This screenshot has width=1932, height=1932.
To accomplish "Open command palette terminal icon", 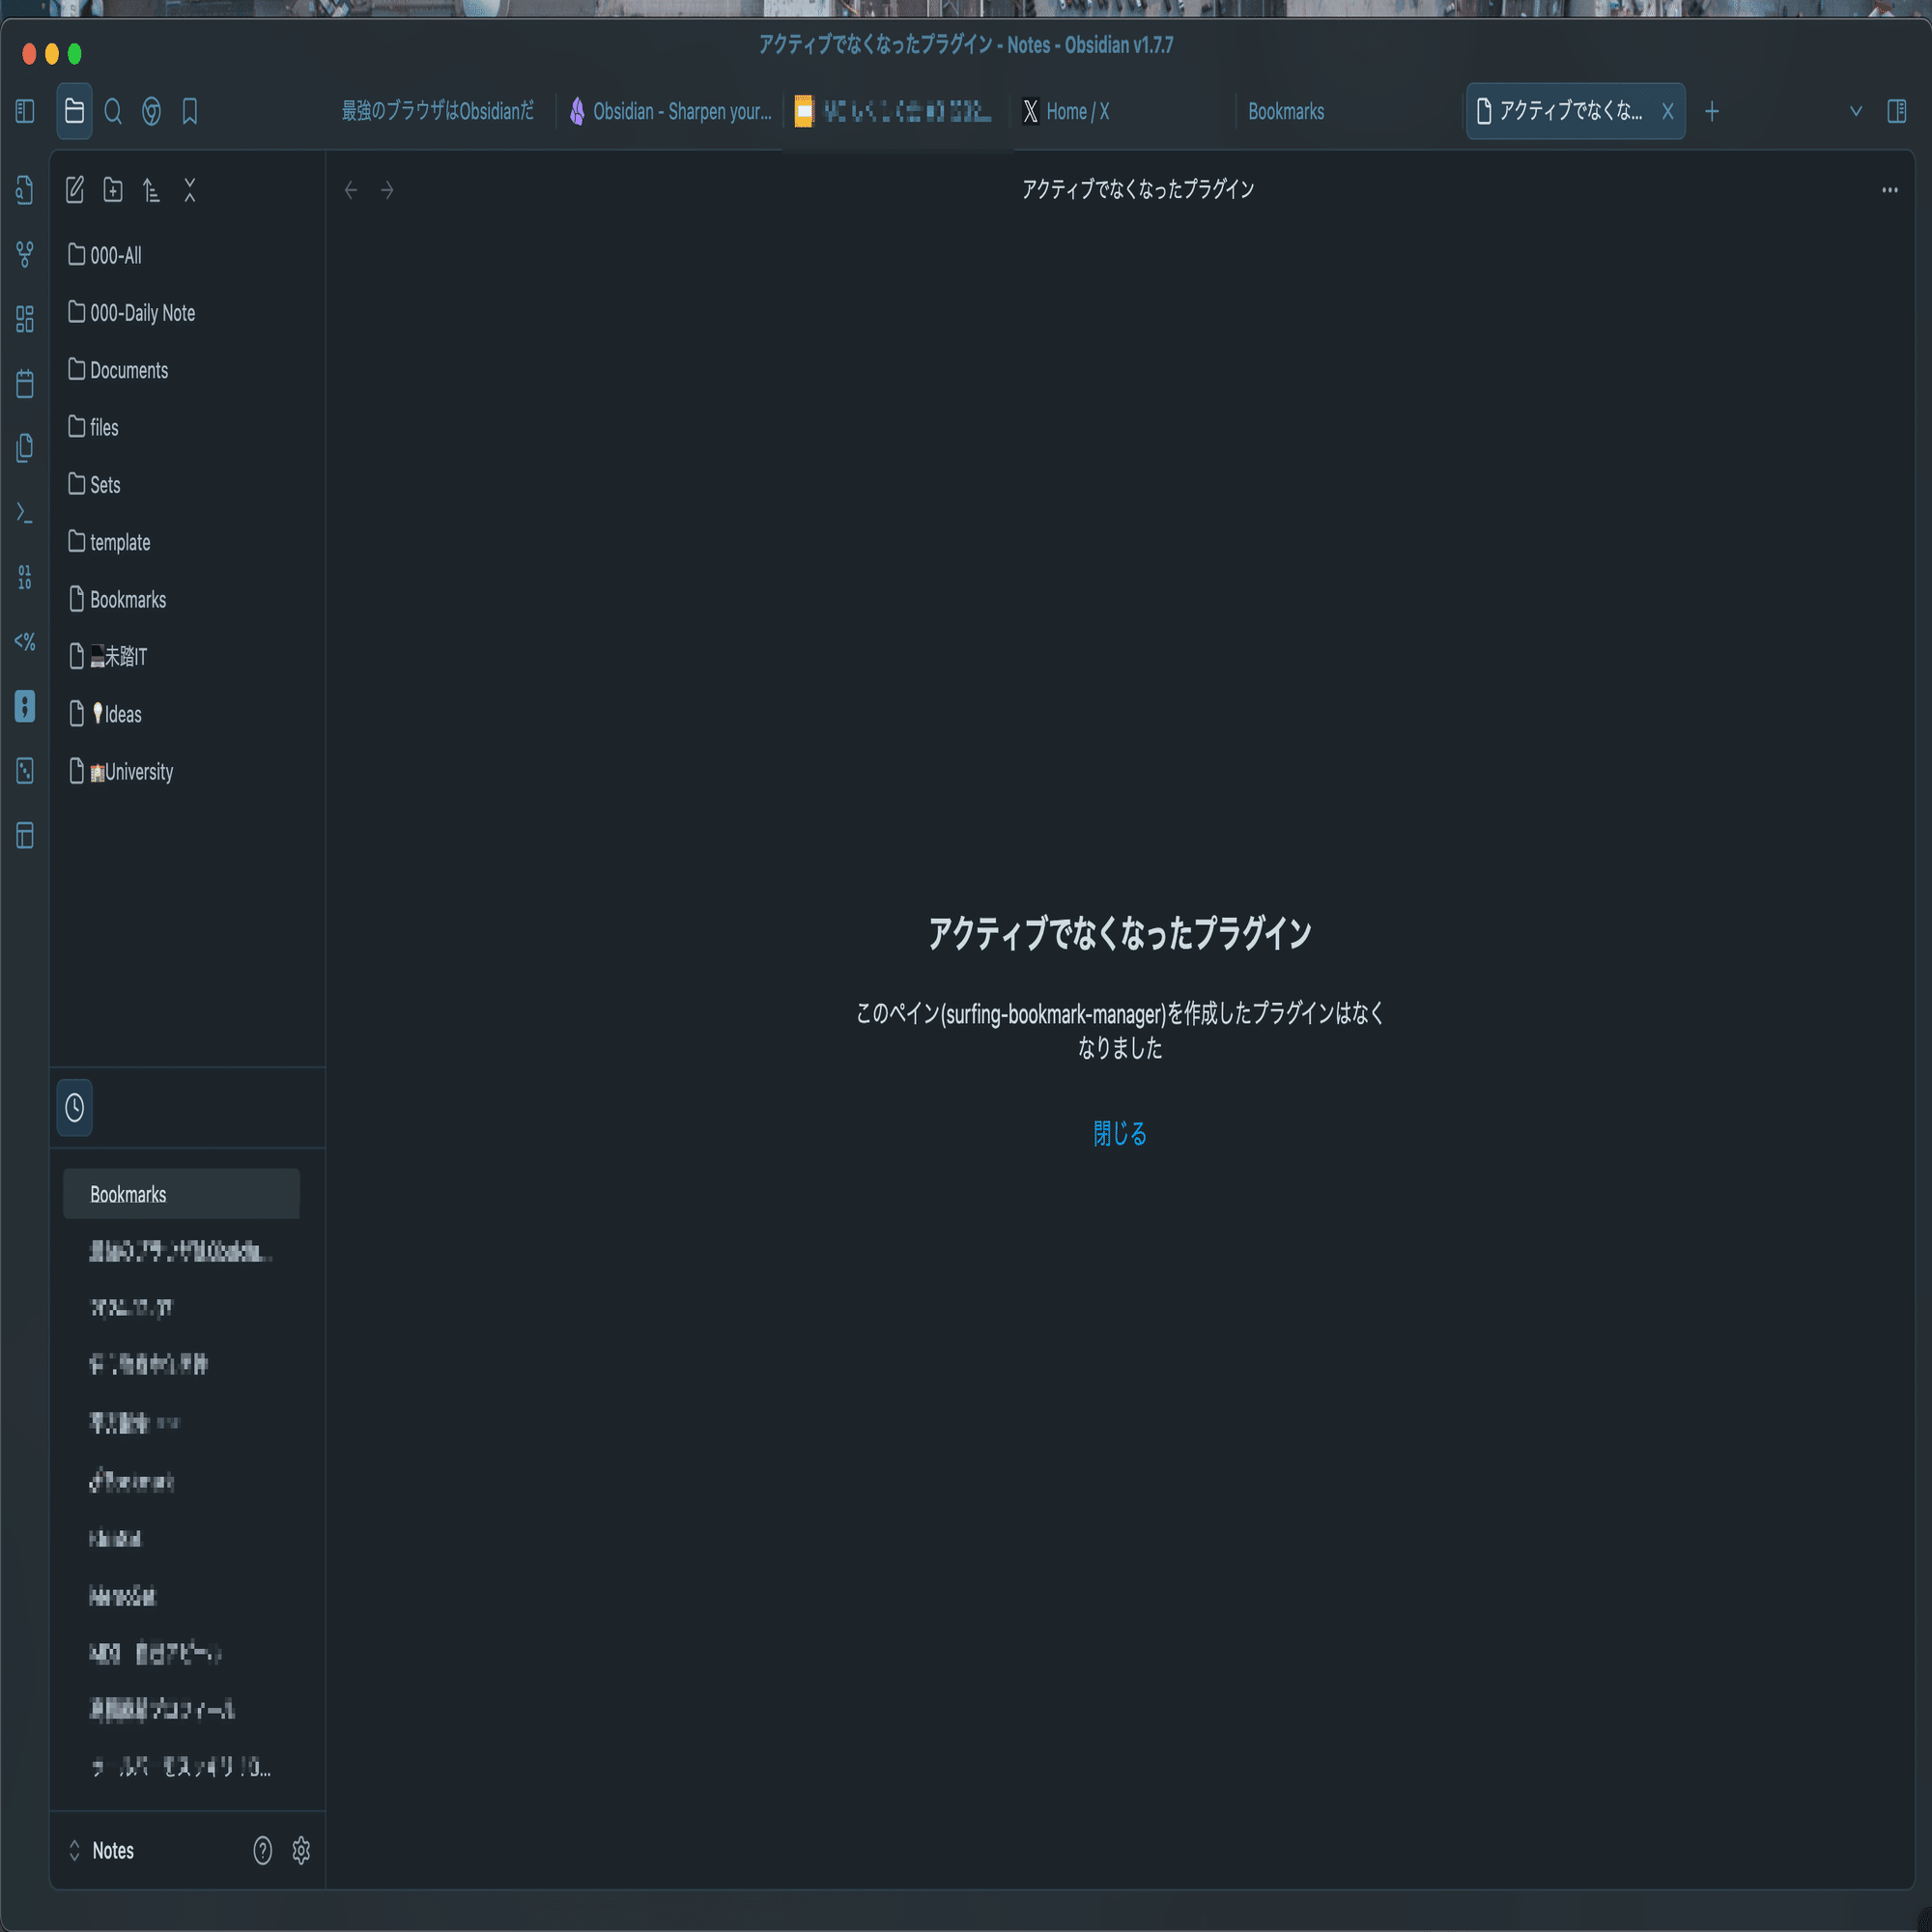I will tap(25, 513).
